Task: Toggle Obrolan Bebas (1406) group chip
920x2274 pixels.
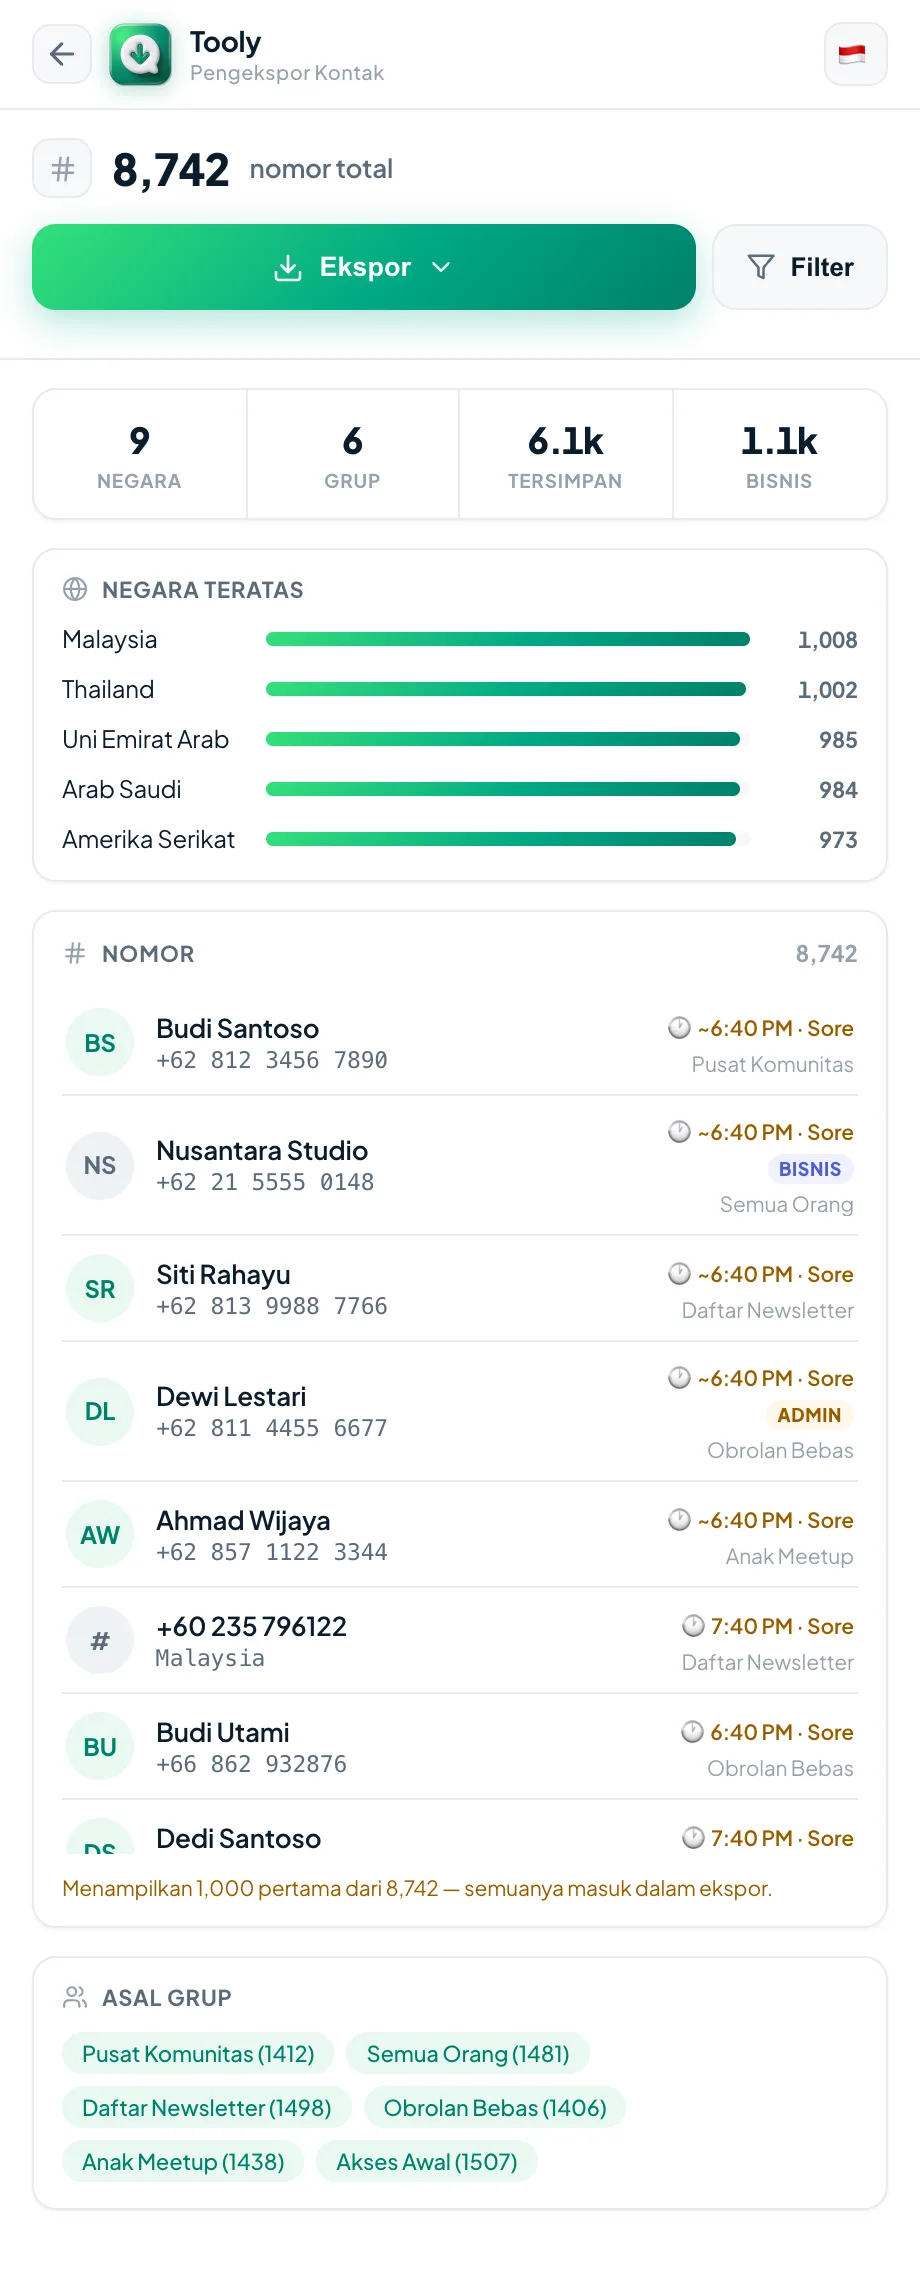Action: (x=495, y=2107)
